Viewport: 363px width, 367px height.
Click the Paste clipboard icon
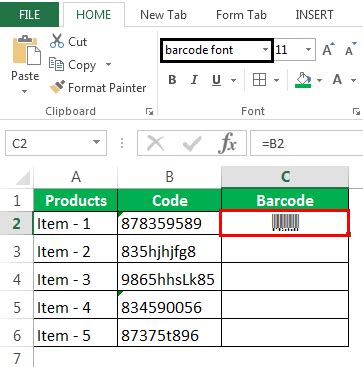[26, 50]
